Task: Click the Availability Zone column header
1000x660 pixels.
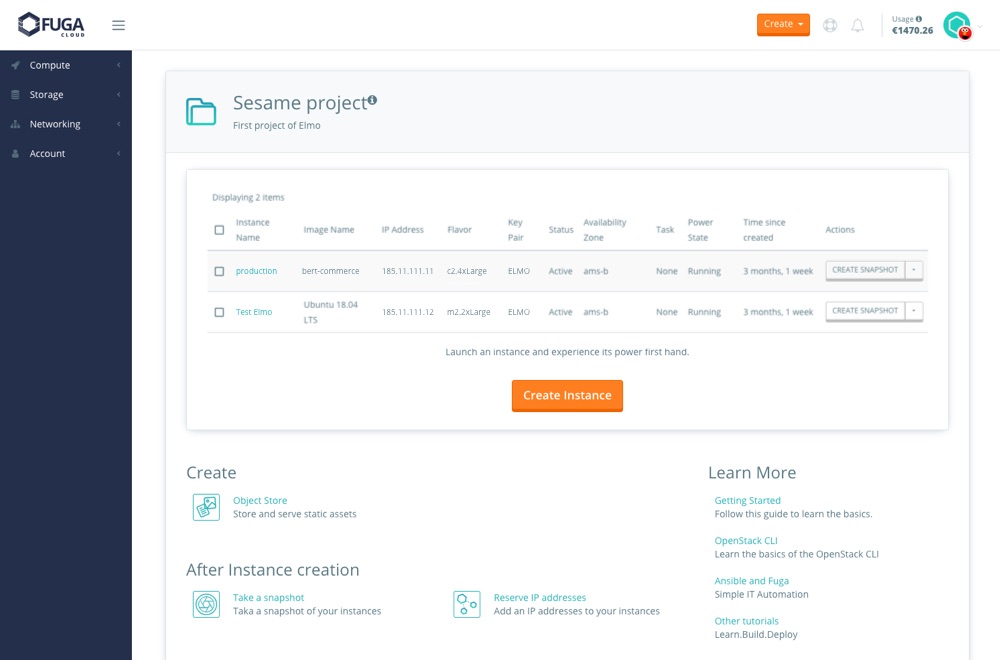Action: coord(605,230)
